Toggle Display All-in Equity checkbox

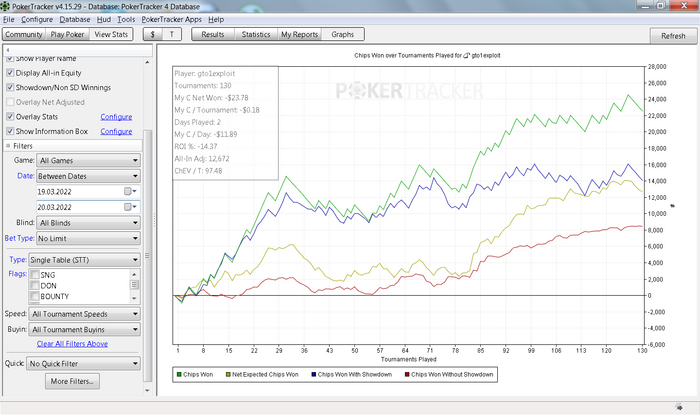[x=10, y=73]
